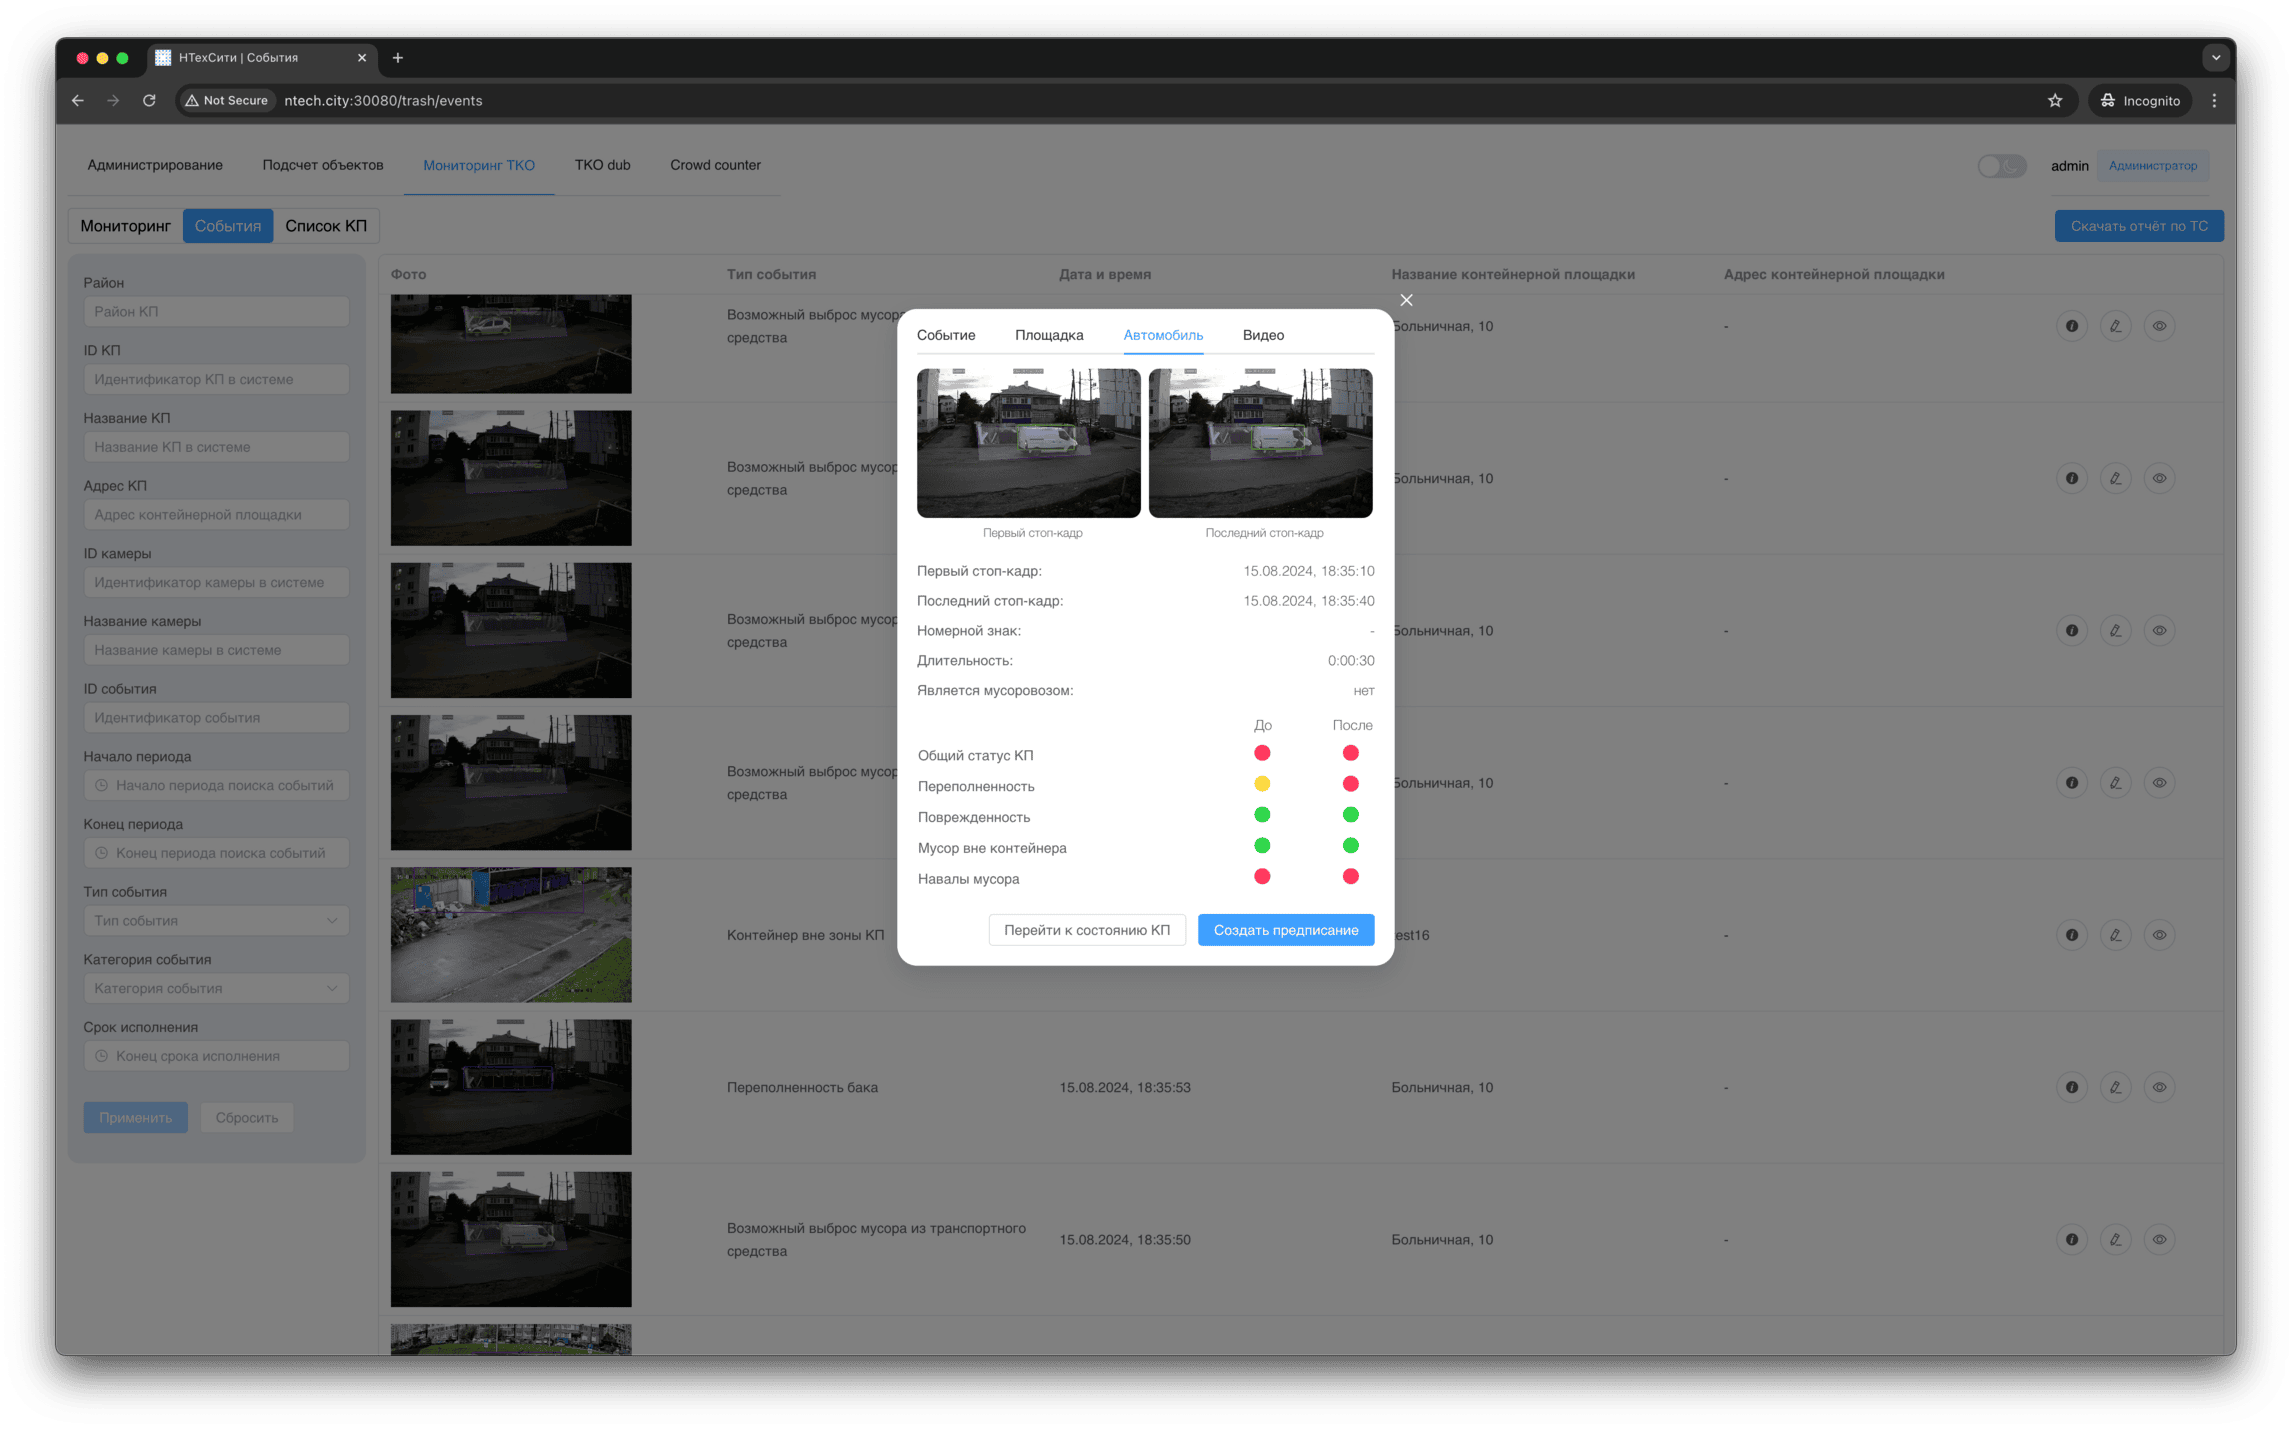Screen dimensions: 2292x1429
Task: Toggle eye visibility icon in first event row
Action: [2159, 326]
